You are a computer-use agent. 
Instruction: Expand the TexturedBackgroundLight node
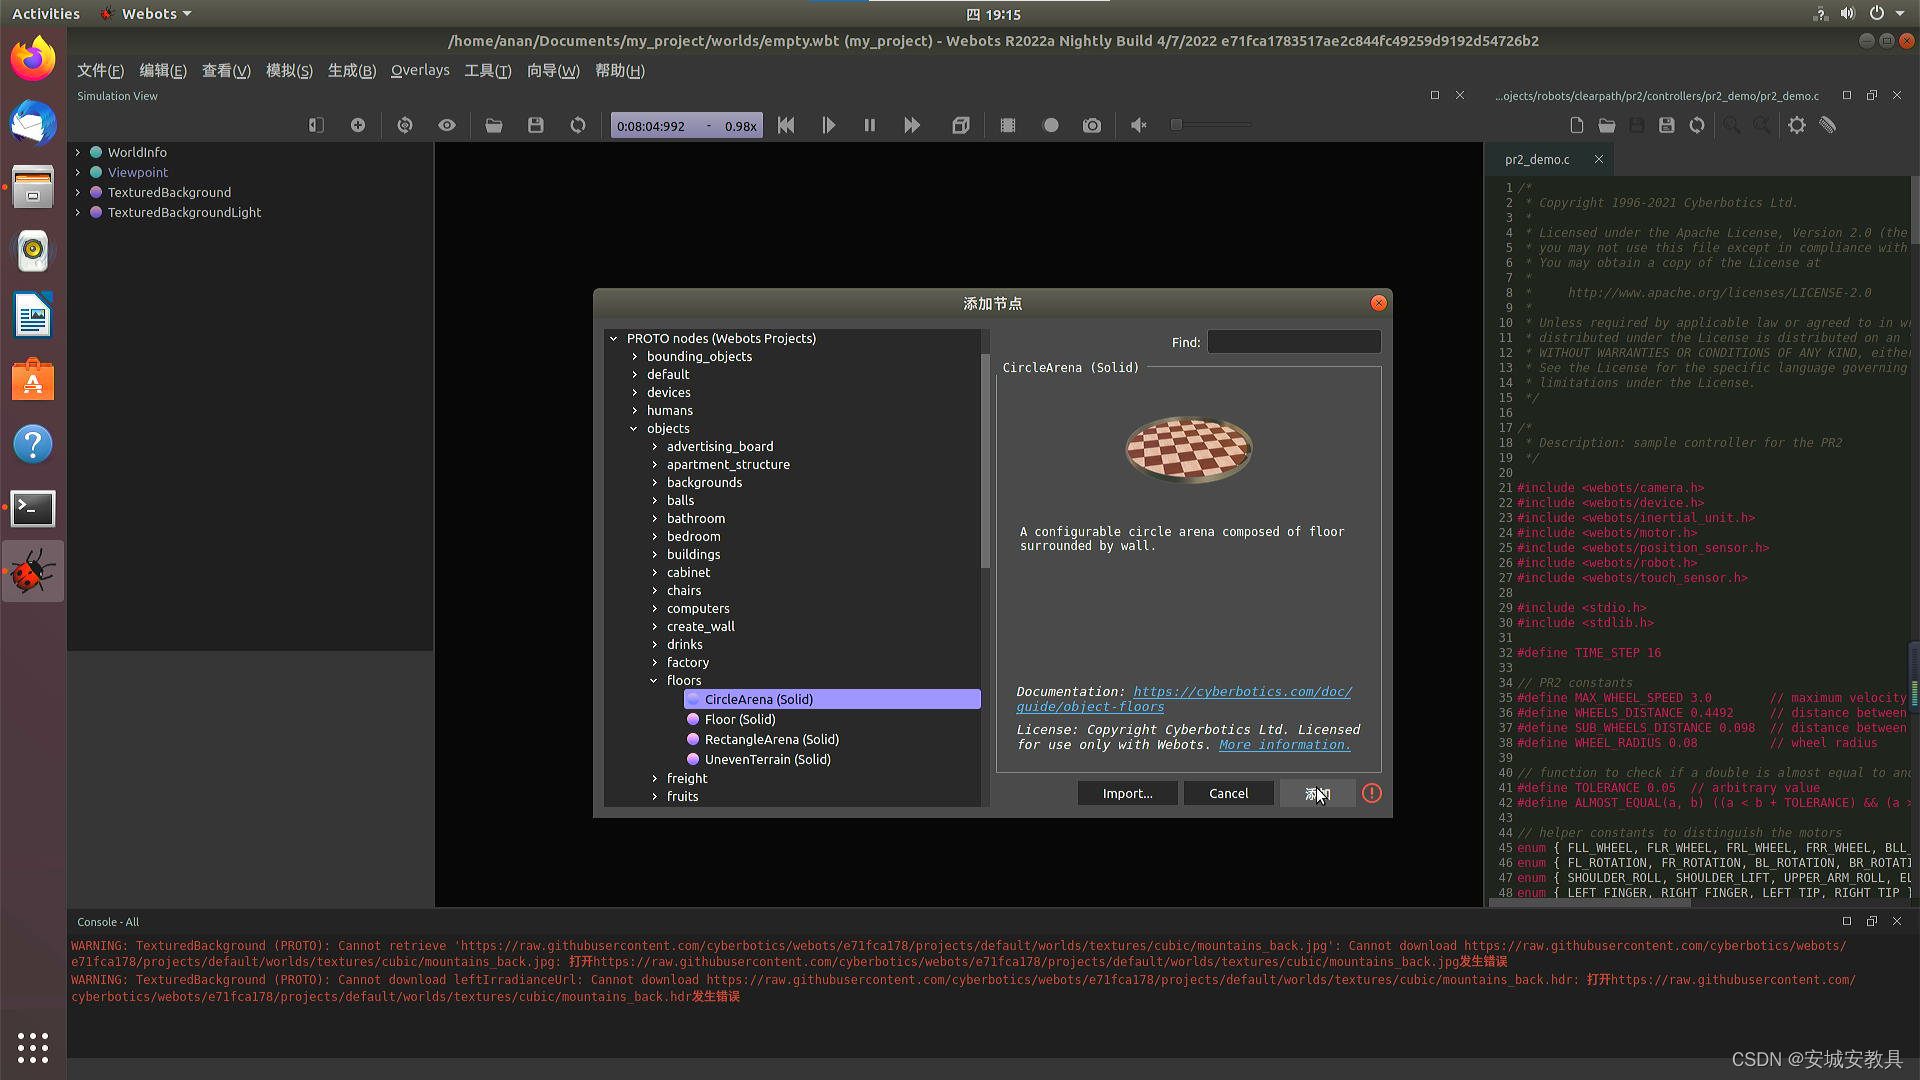pos(78,212)
